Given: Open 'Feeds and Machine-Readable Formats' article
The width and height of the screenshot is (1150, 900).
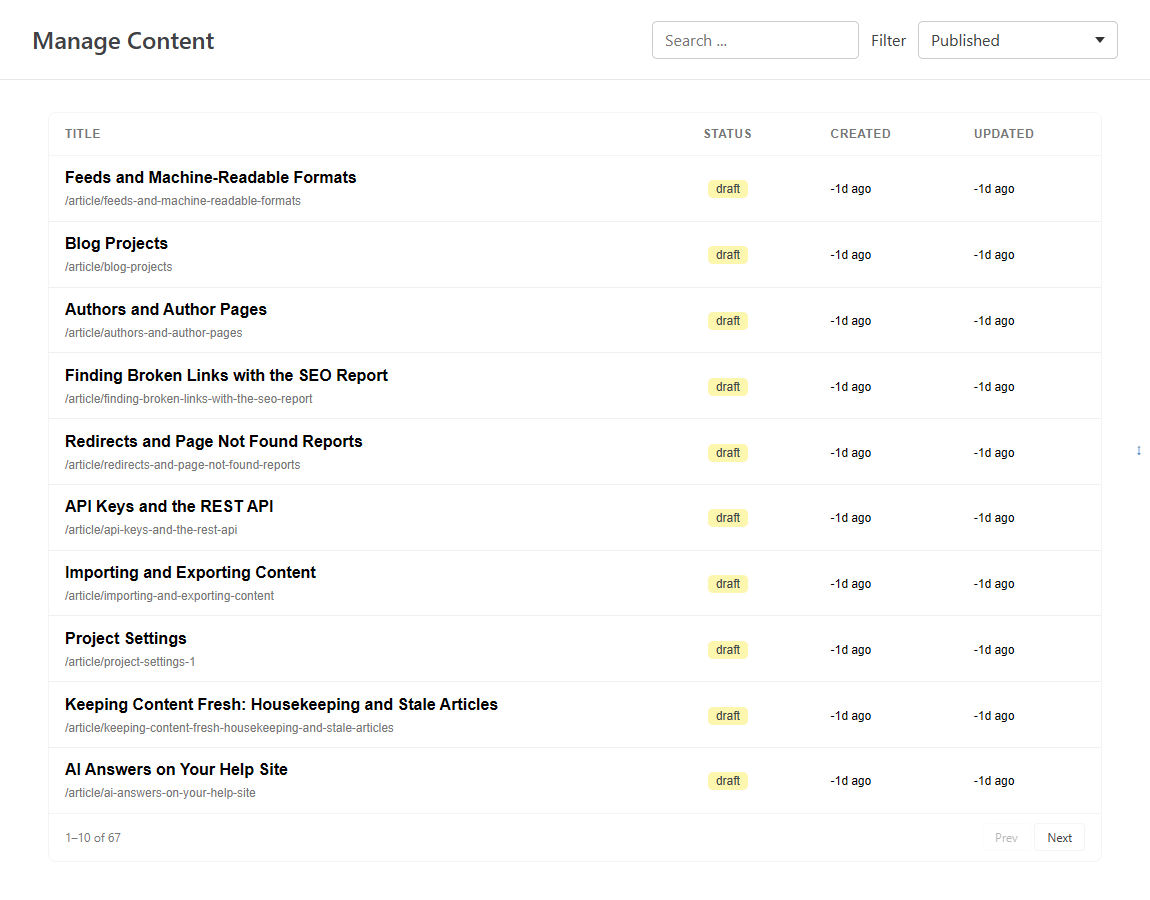Looking at the screenshot, I should click(x=210, y=178).
